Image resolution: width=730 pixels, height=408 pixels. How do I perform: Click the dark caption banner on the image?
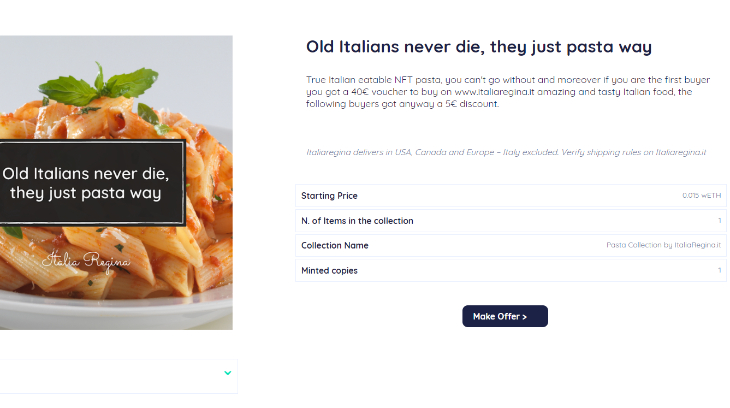tap(88, 183)
